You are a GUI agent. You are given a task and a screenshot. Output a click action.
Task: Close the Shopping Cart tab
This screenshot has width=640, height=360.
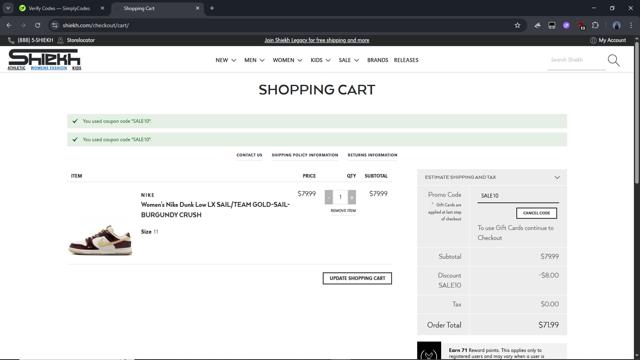click(x=198, y=8)
